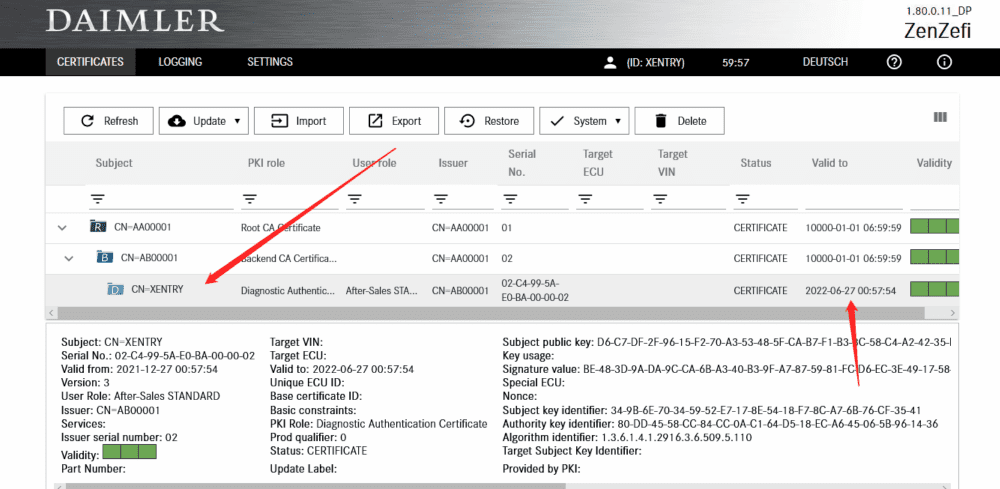The width and height of the screenshot is (1000, 489).
Task: Open the column chooser icon
Action: point(940,117)
